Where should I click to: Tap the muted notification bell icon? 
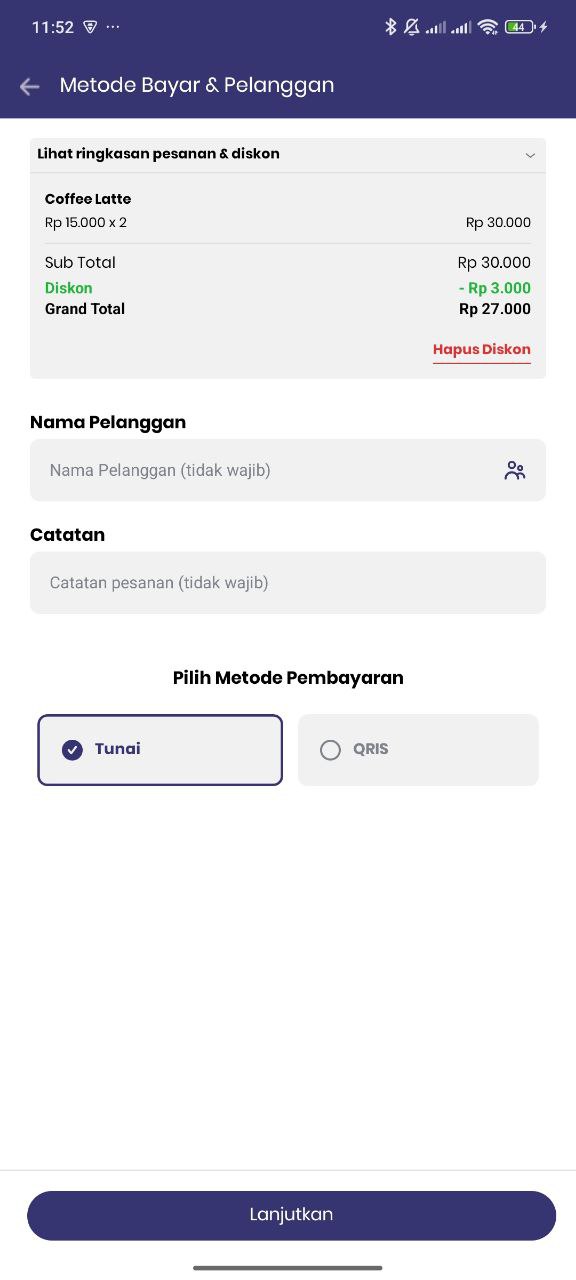coord(412,27)
